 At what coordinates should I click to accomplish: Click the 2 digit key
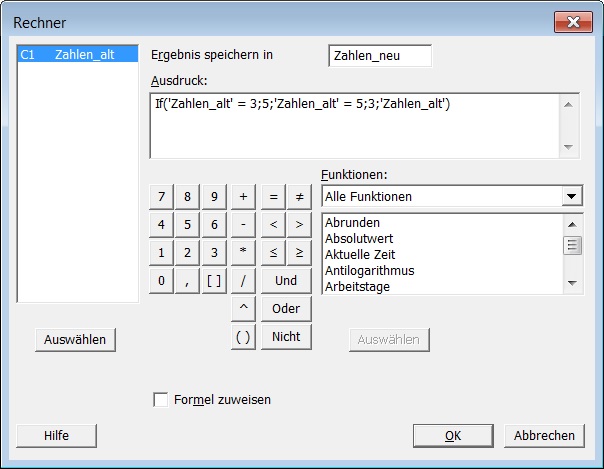pyautogui.click(x=187, y=253)
